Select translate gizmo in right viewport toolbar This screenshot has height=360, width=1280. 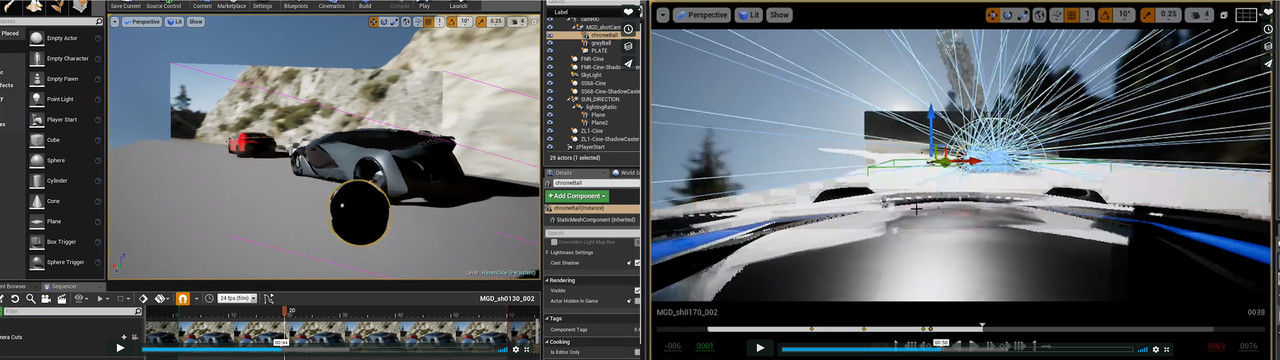click(993, 15)
